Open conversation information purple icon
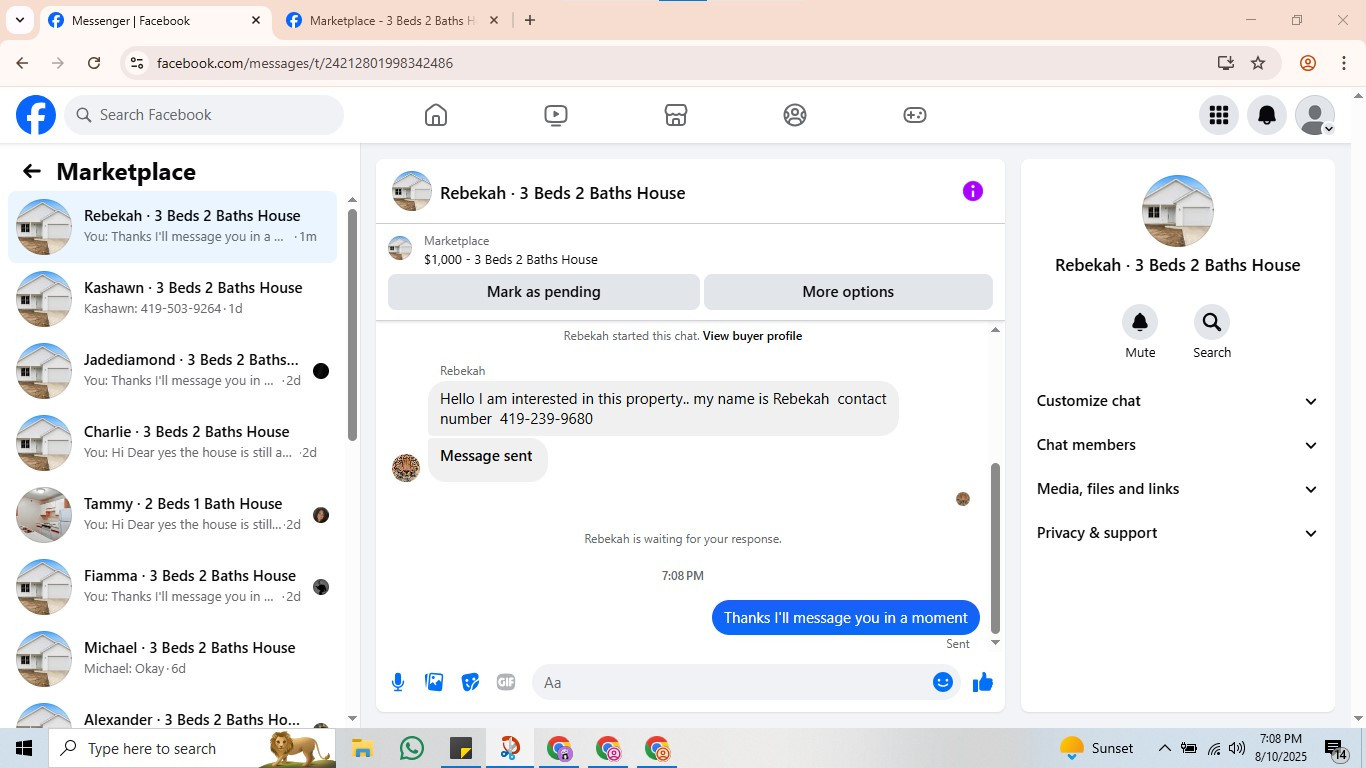The width and height of the screenshot is (1366, 768). pos(973,191)
